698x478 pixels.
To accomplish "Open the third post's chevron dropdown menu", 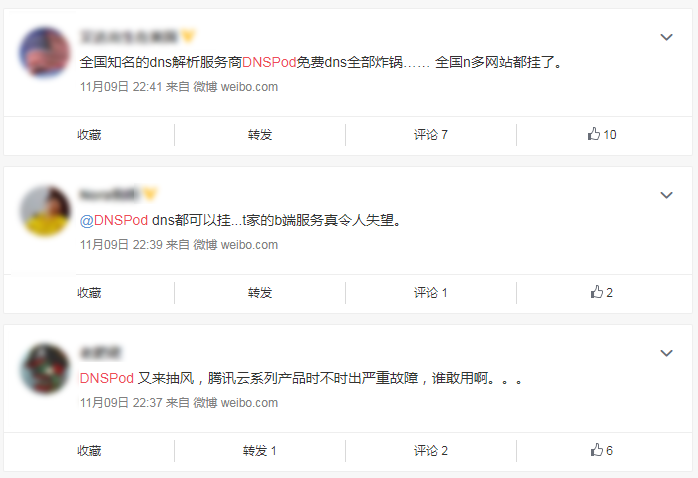I will pos(666,353).
